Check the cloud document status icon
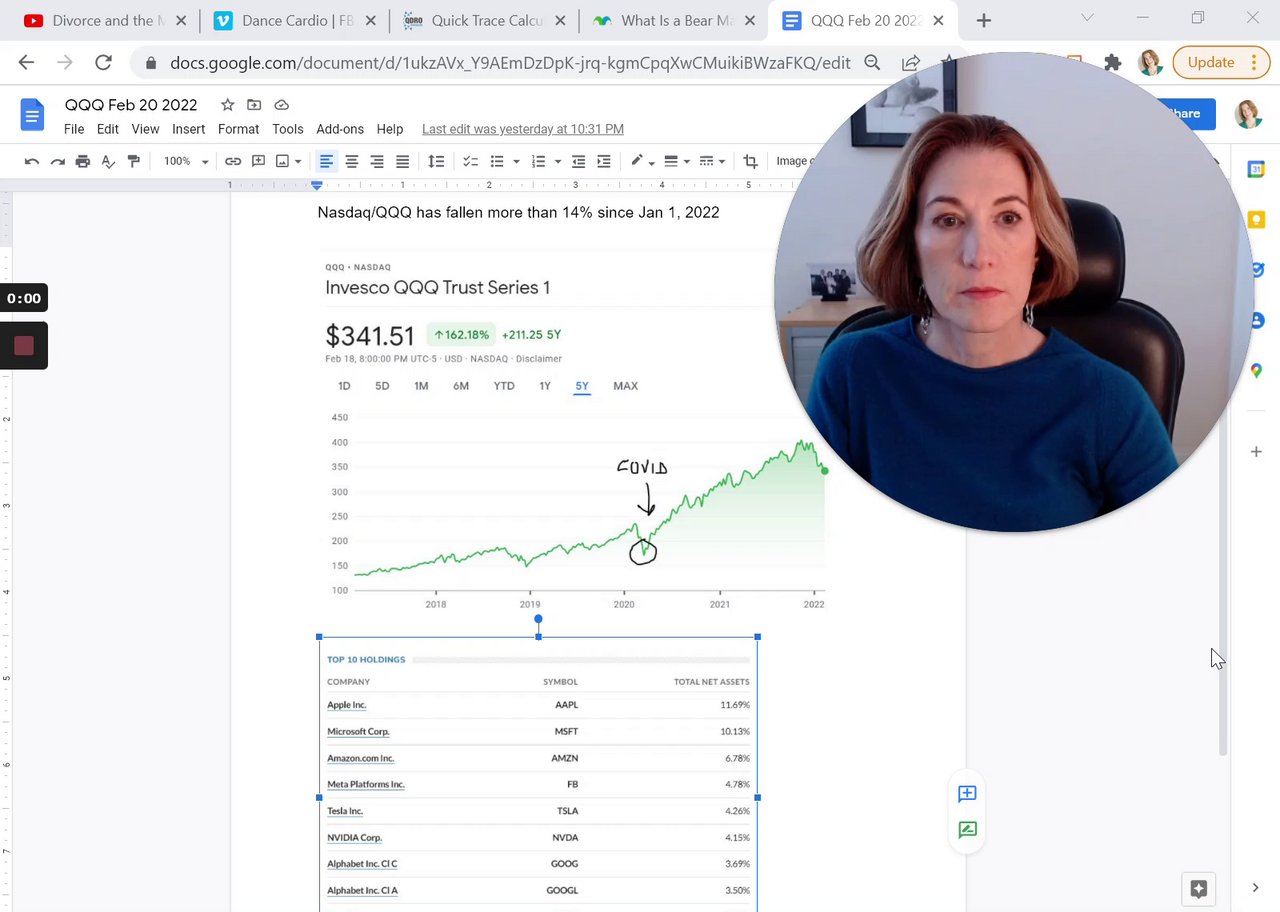 coord(281,105)
